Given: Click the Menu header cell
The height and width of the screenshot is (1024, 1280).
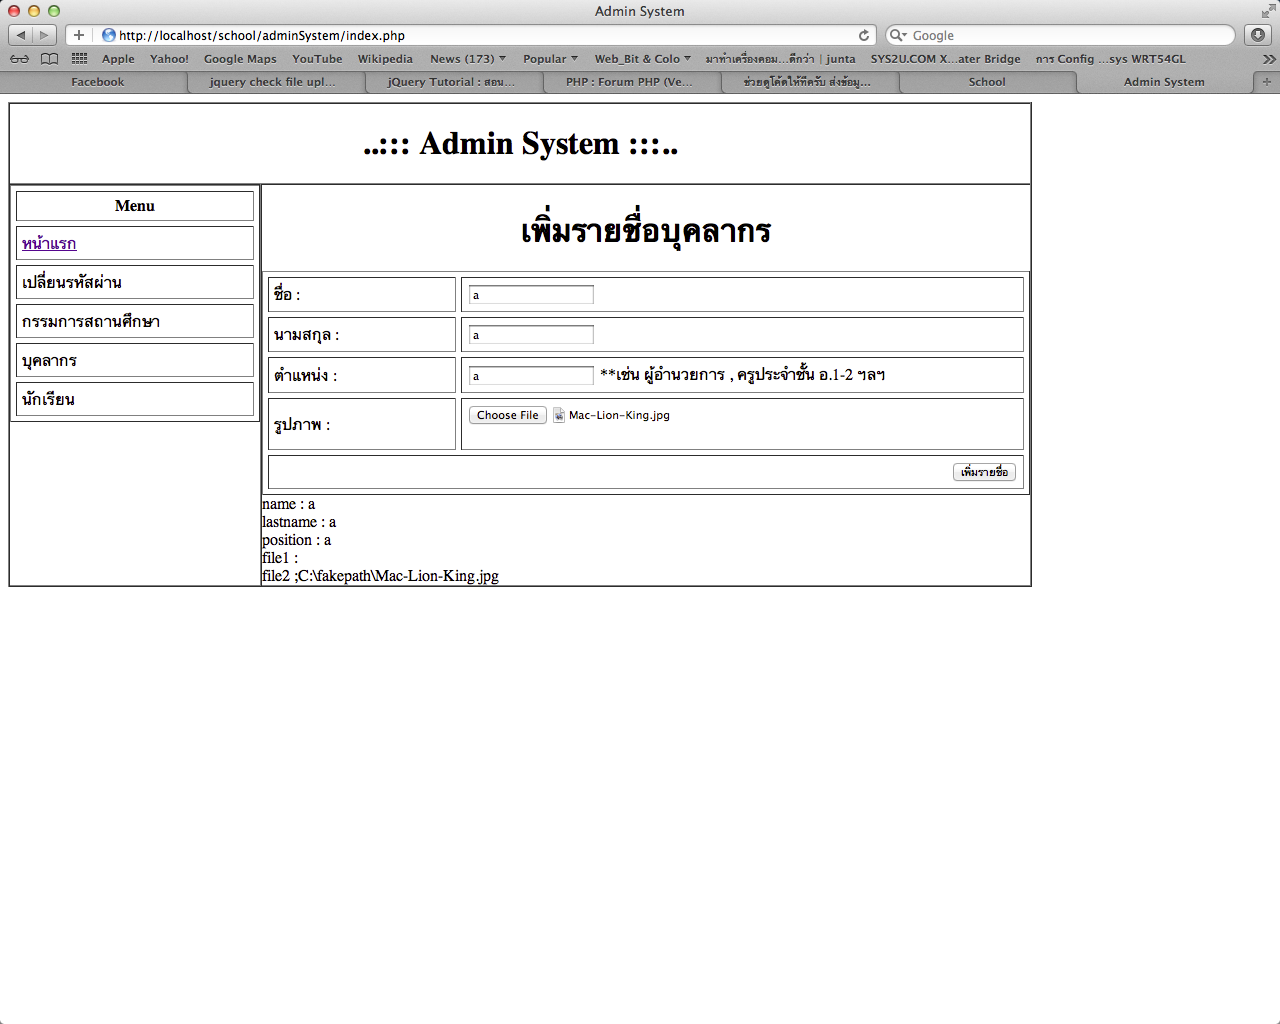Looking at the screenshot, I should click(135, 206).
